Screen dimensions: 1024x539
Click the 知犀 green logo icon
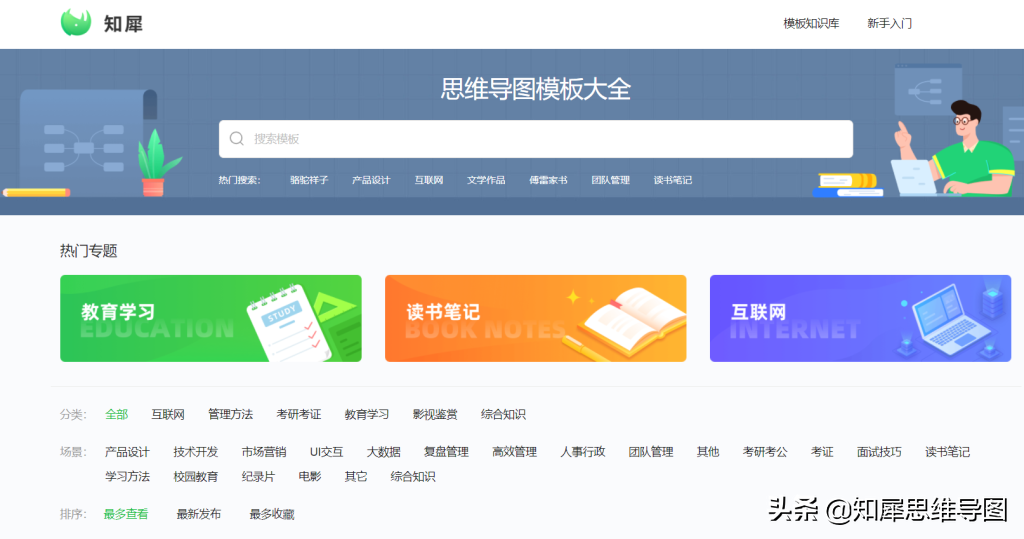click(76, 23)
